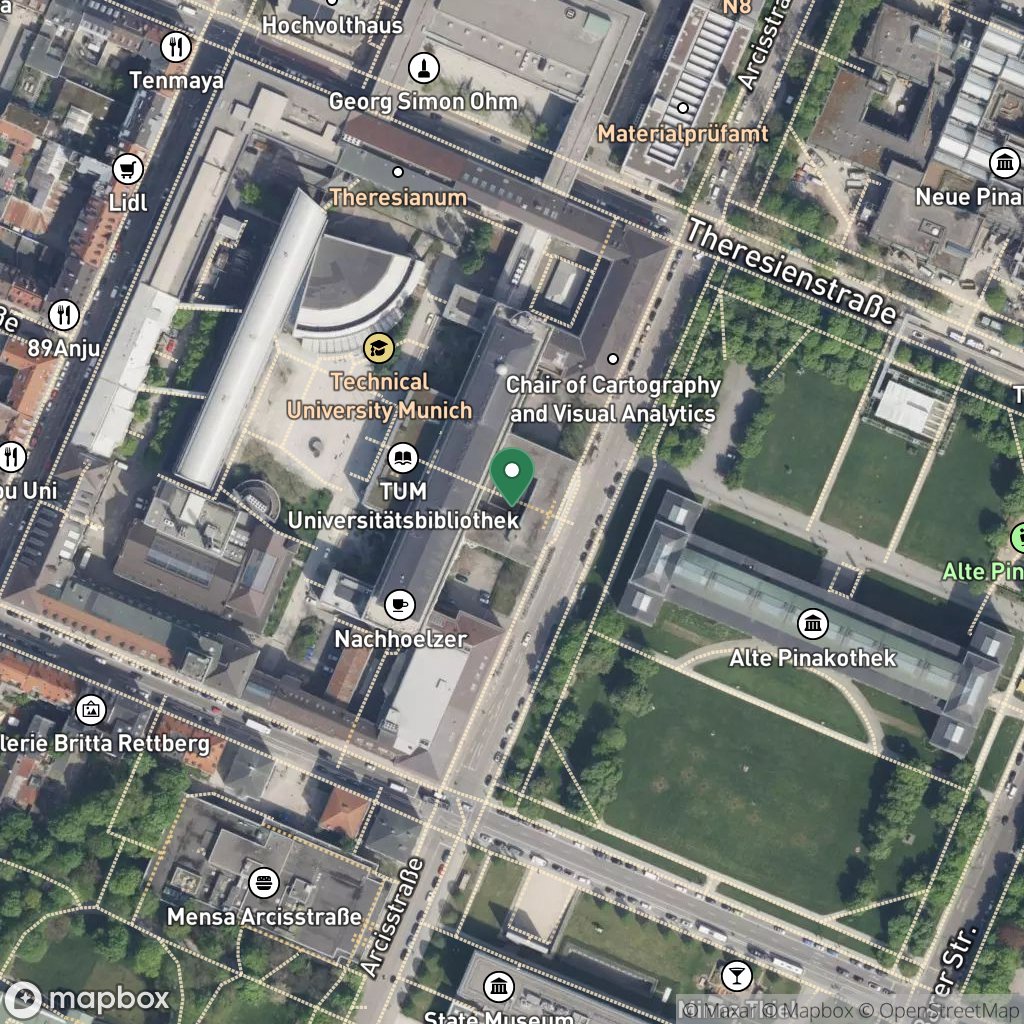Click the 89Anju restaurant icon

(64, 315)
